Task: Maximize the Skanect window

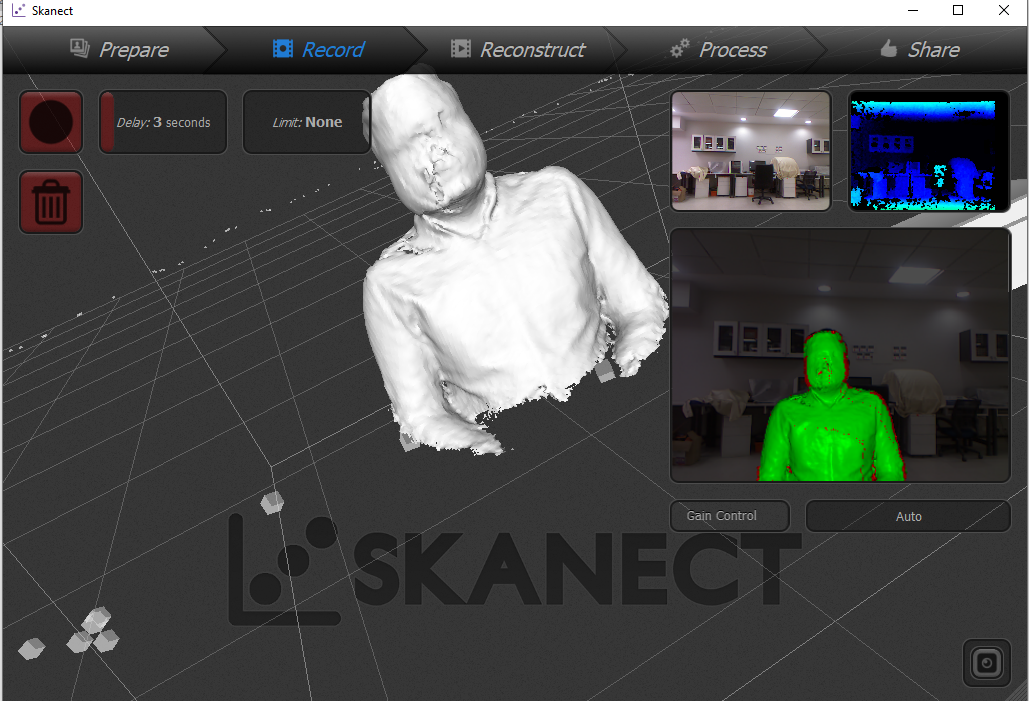Action: [x=957, y=11]
